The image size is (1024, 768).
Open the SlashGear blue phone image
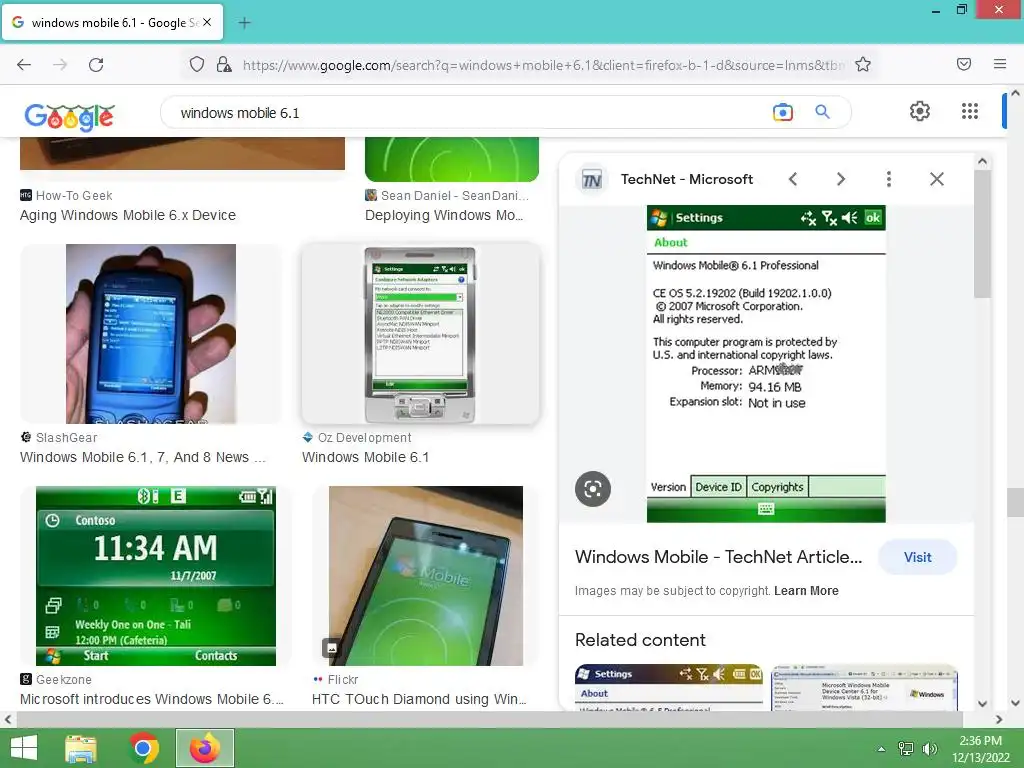pos(151,334)
